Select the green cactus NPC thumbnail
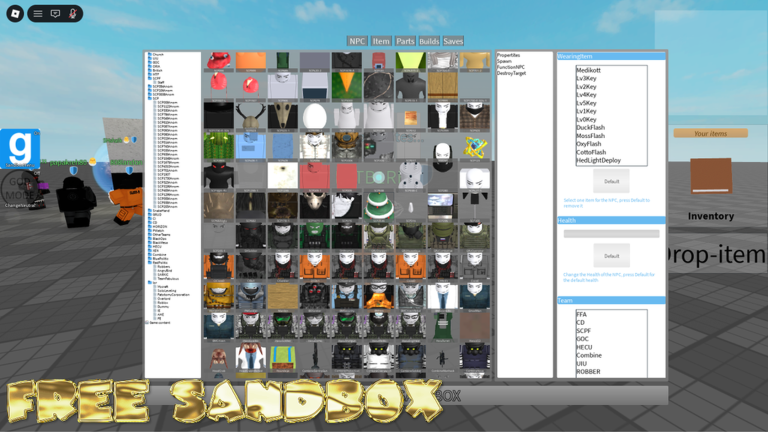Screen dimensions: 768x432 218,146
